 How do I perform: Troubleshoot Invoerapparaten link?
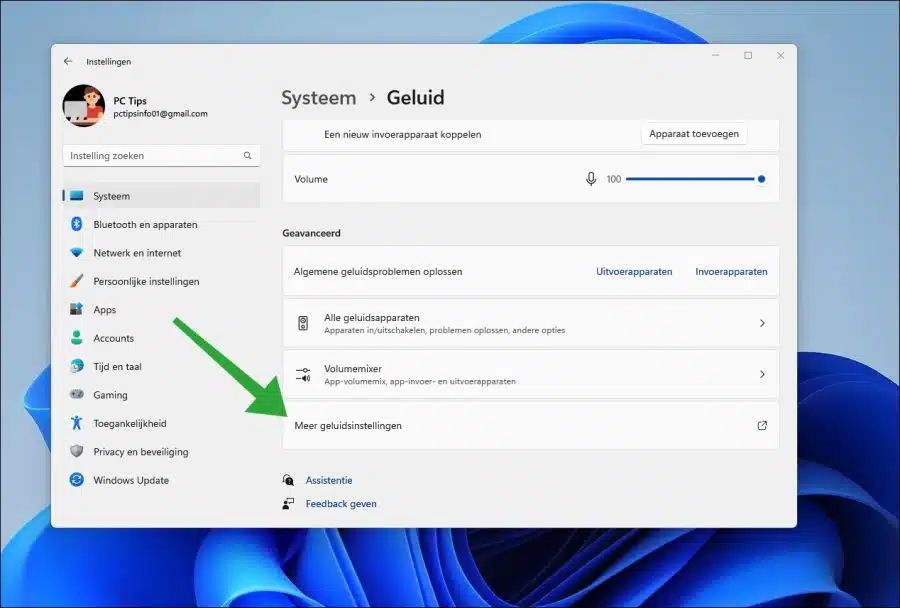(x=731, y=272)
